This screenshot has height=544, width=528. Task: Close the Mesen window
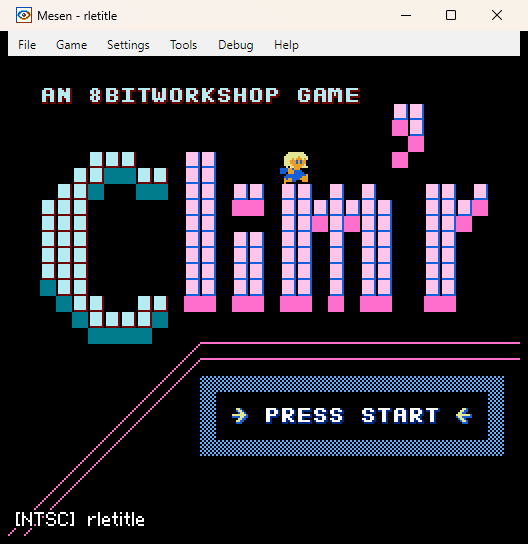pos(497,15)
